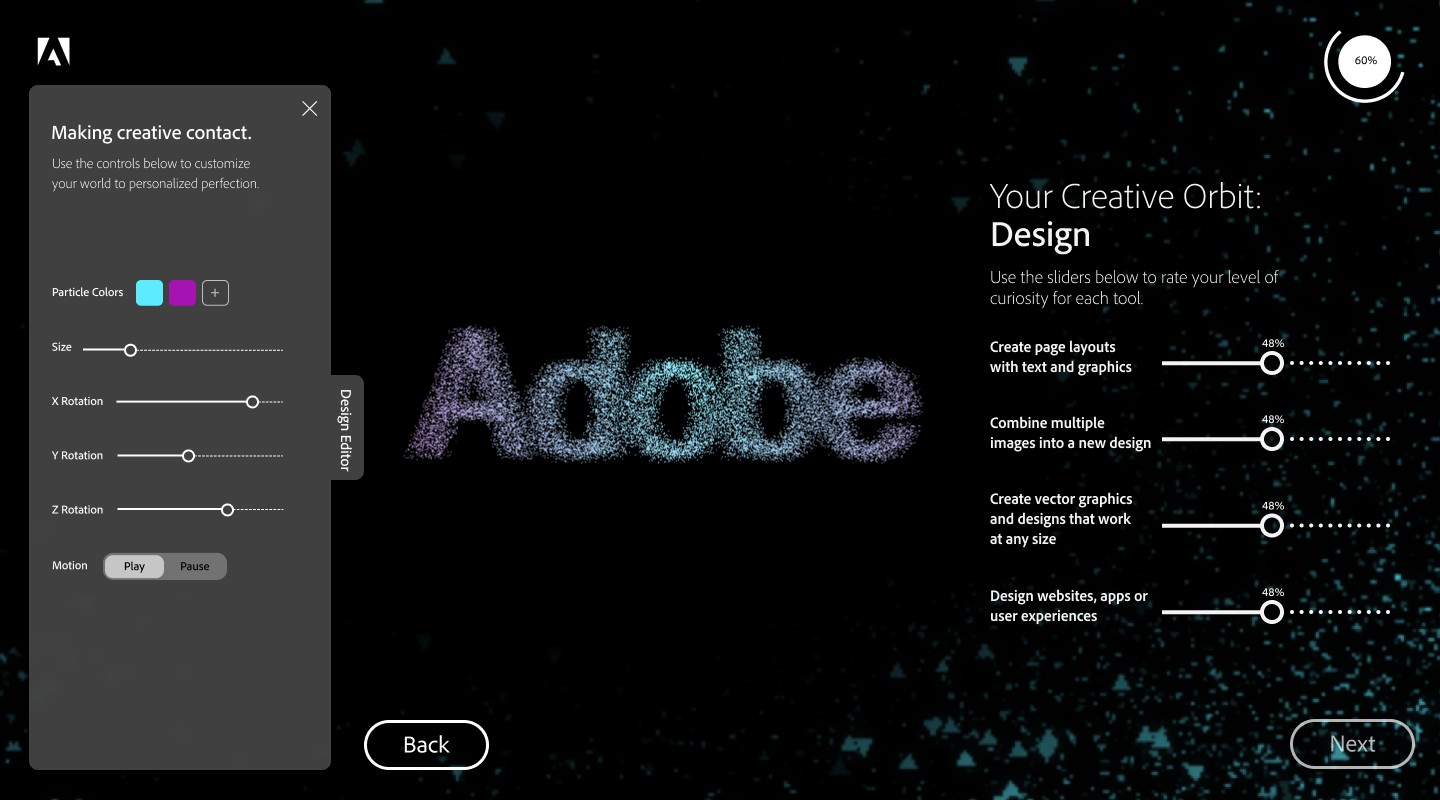Close the Making creative contact panel
Viewport: 1440px width, 800px height.
310,108
